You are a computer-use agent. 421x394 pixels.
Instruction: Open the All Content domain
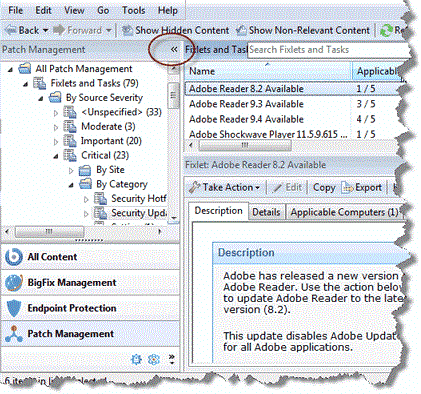90,257
